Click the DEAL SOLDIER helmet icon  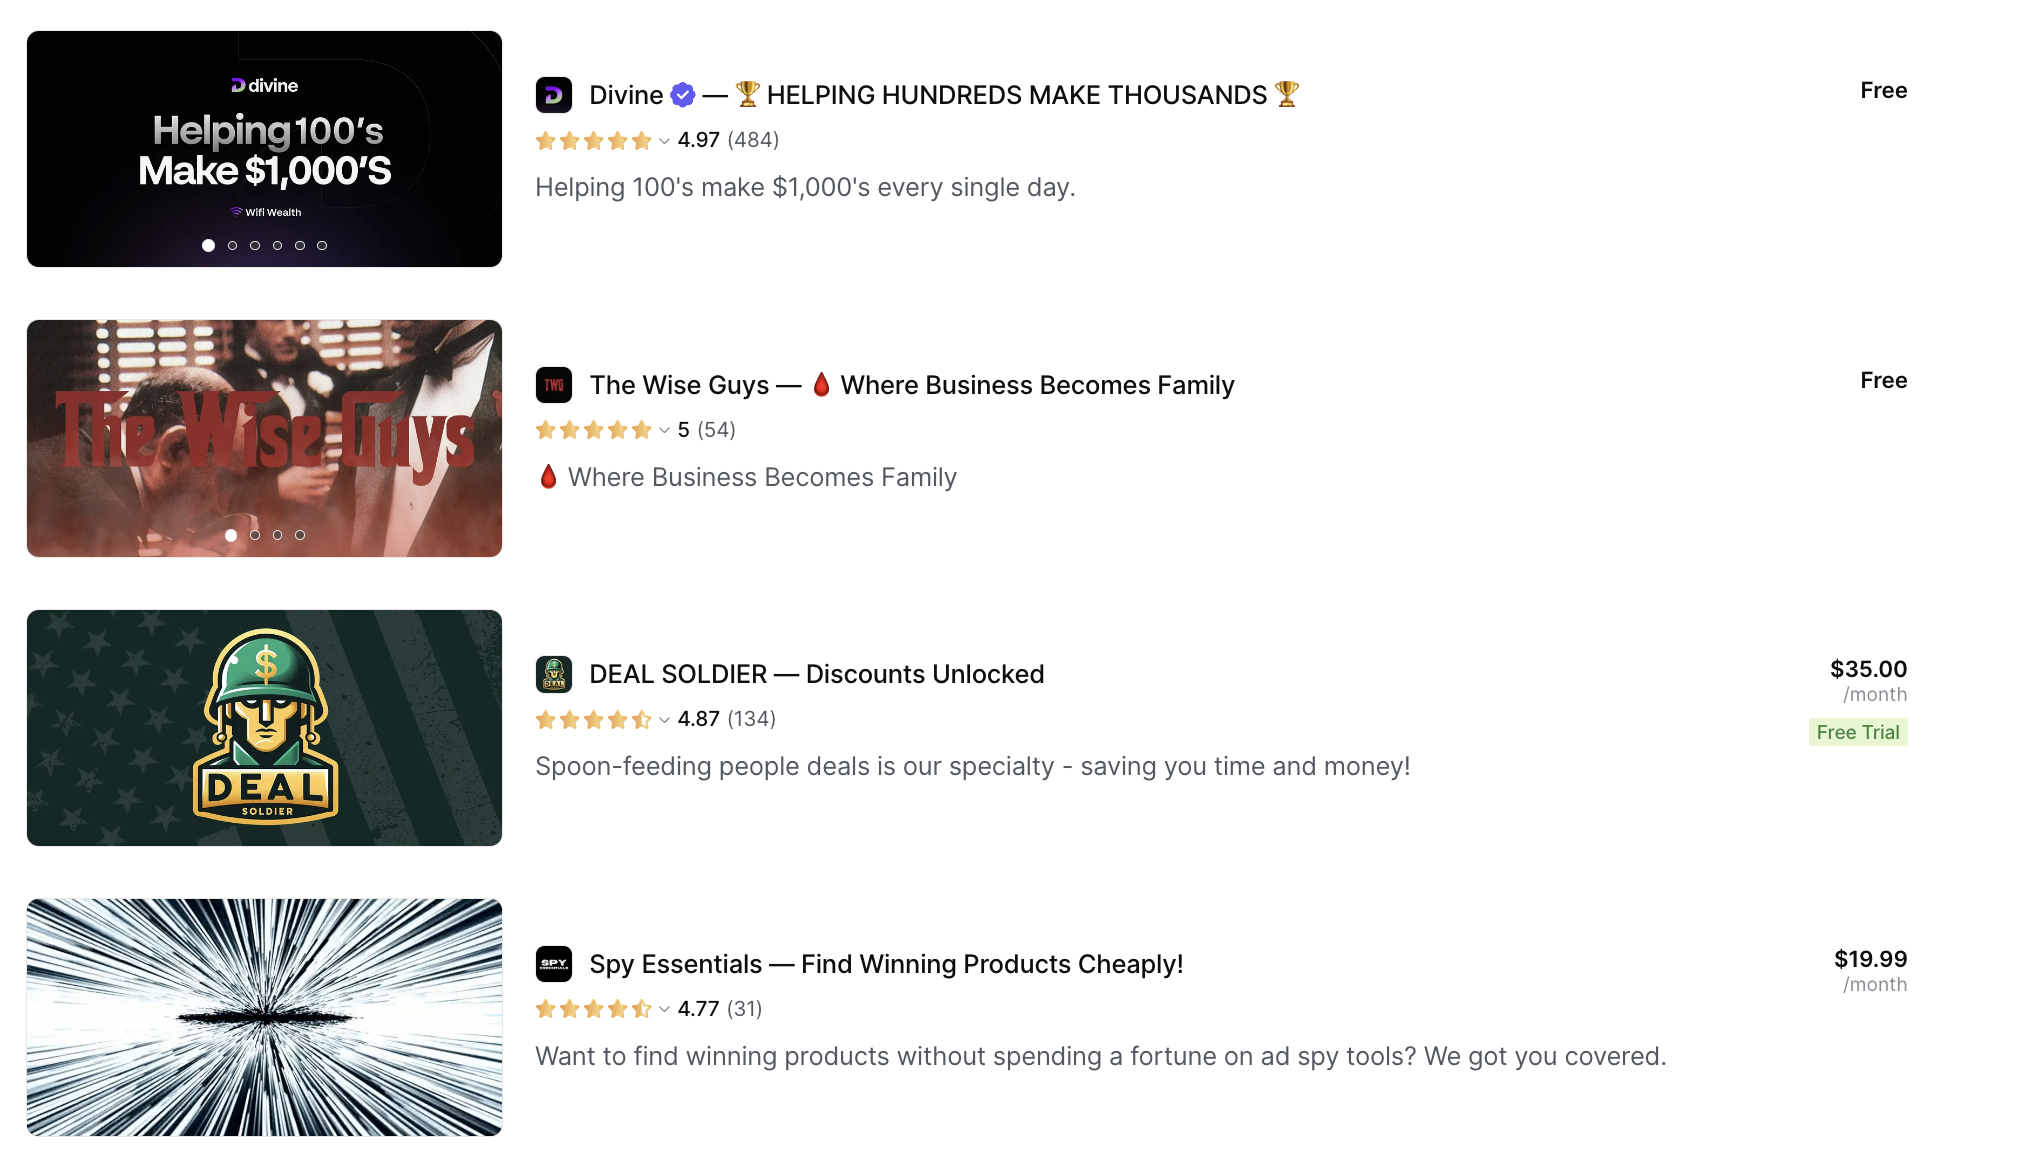pyautogui.click(x=553, y=675)
